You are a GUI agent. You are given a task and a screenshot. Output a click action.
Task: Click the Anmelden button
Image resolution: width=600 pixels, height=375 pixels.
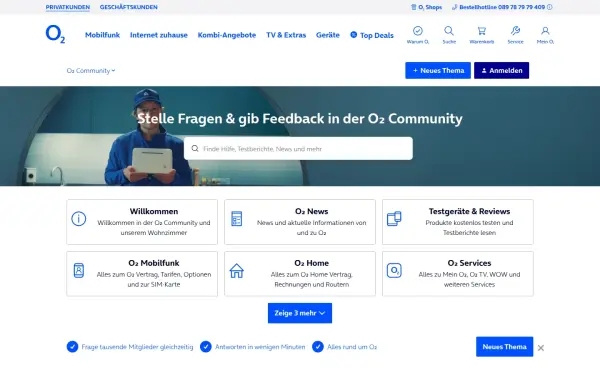click(x=502, y=70)
